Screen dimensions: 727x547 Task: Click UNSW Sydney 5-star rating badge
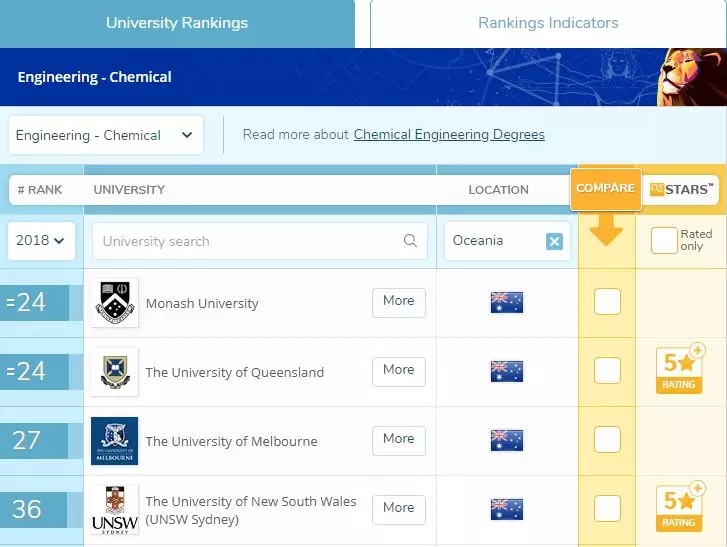click(680, 508)
